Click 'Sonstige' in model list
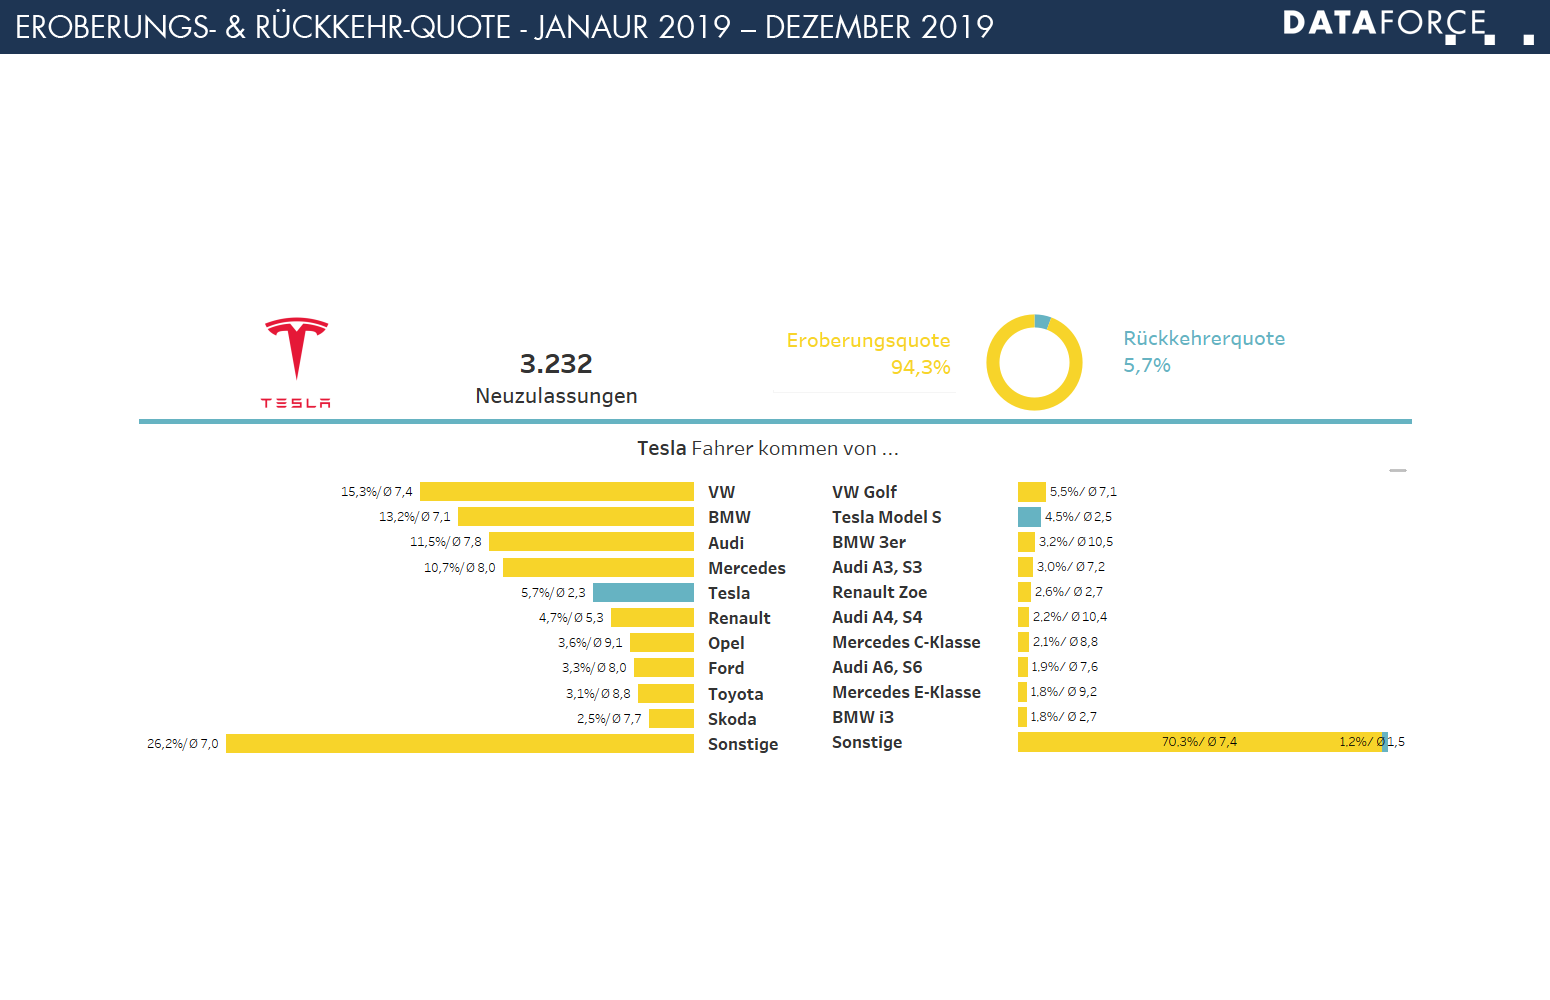This screenshot has height=1000, width=1550. (x=867, y=742)
